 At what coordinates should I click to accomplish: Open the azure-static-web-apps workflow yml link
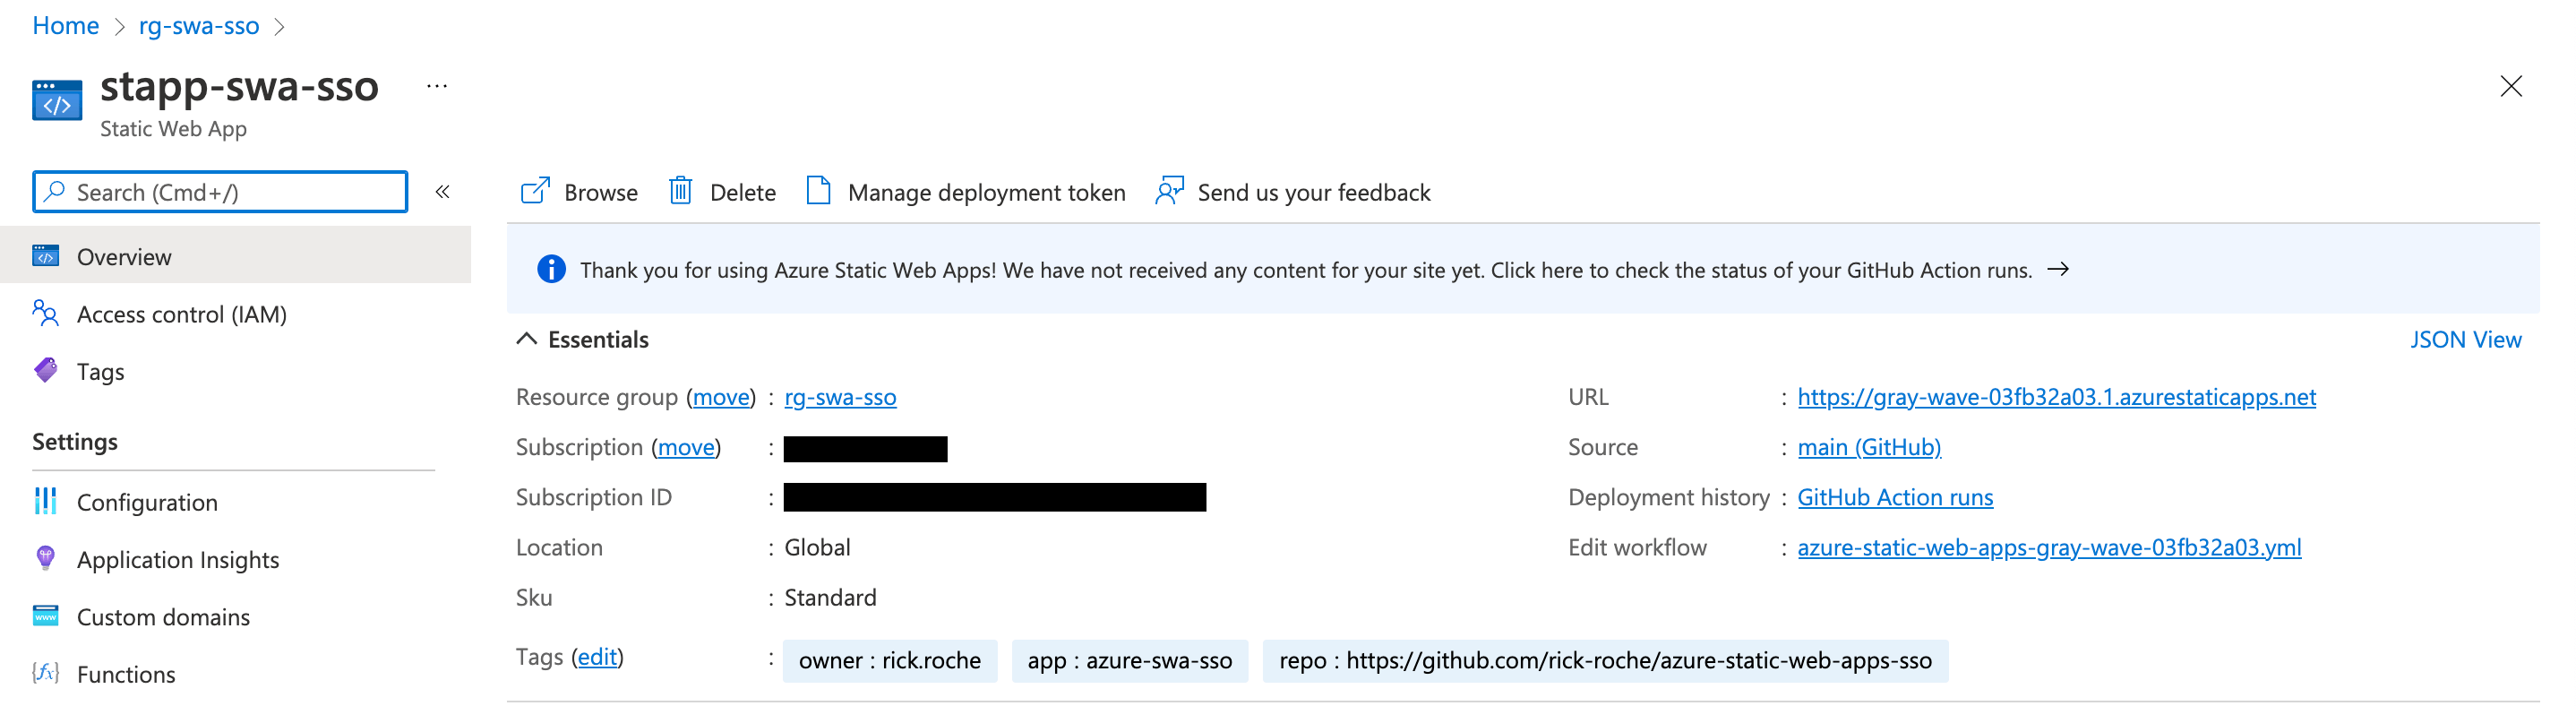tap(2049, 547)
